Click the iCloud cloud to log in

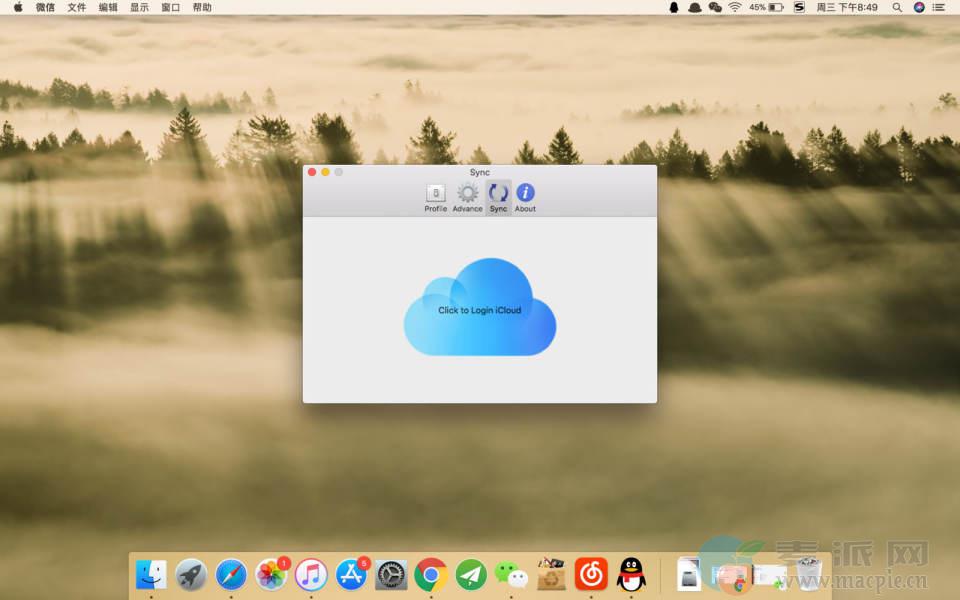(x=480, y=308)
